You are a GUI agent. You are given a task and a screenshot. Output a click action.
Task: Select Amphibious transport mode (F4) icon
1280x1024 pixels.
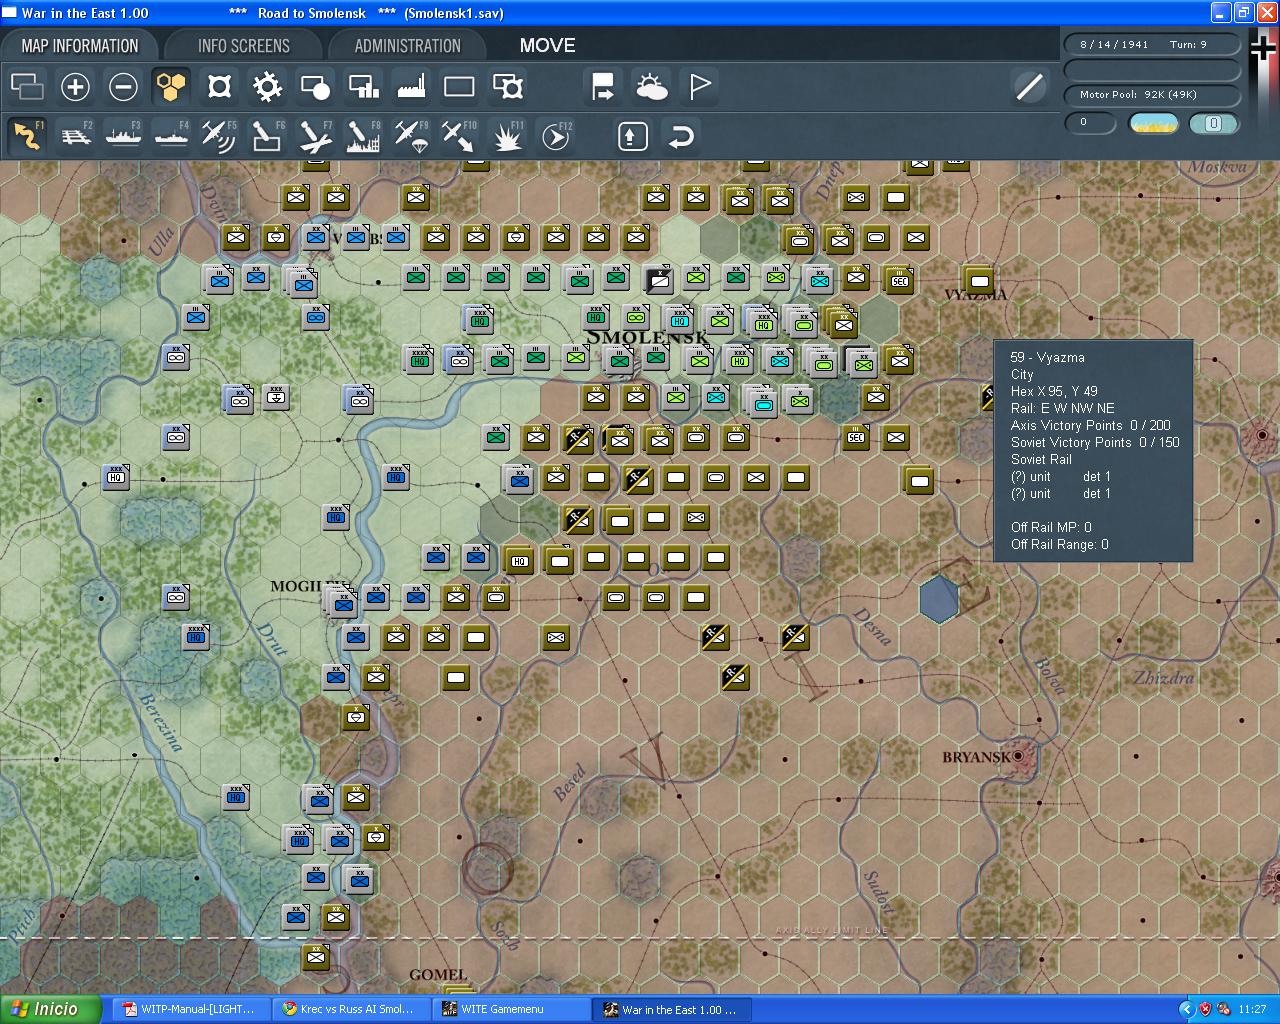pos(171,135)
